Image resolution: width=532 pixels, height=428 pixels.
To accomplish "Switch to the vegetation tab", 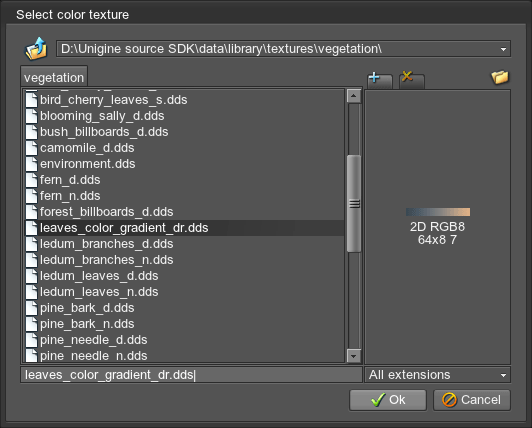I will tap(54, 77).
